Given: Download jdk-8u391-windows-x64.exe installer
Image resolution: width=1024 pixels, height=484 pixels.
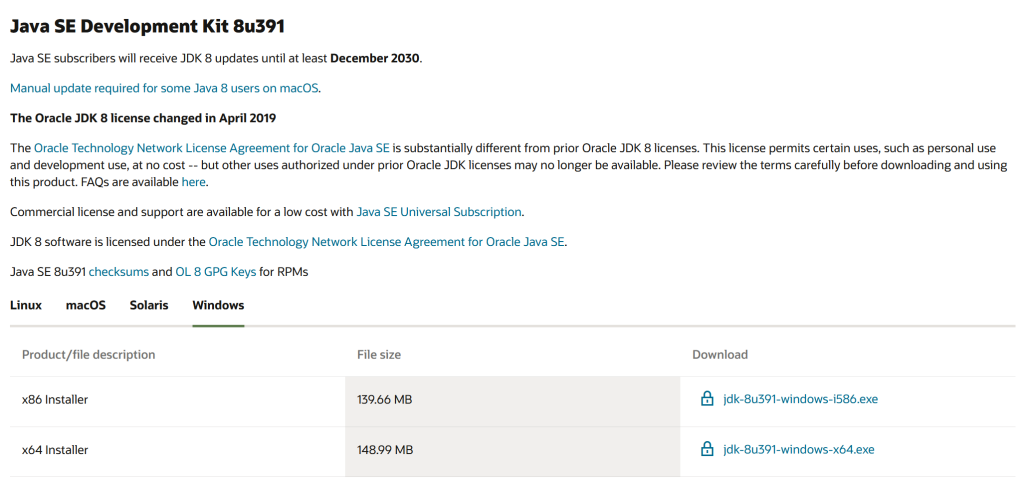Looking at the screenshot, I should (x=798, y=449).
